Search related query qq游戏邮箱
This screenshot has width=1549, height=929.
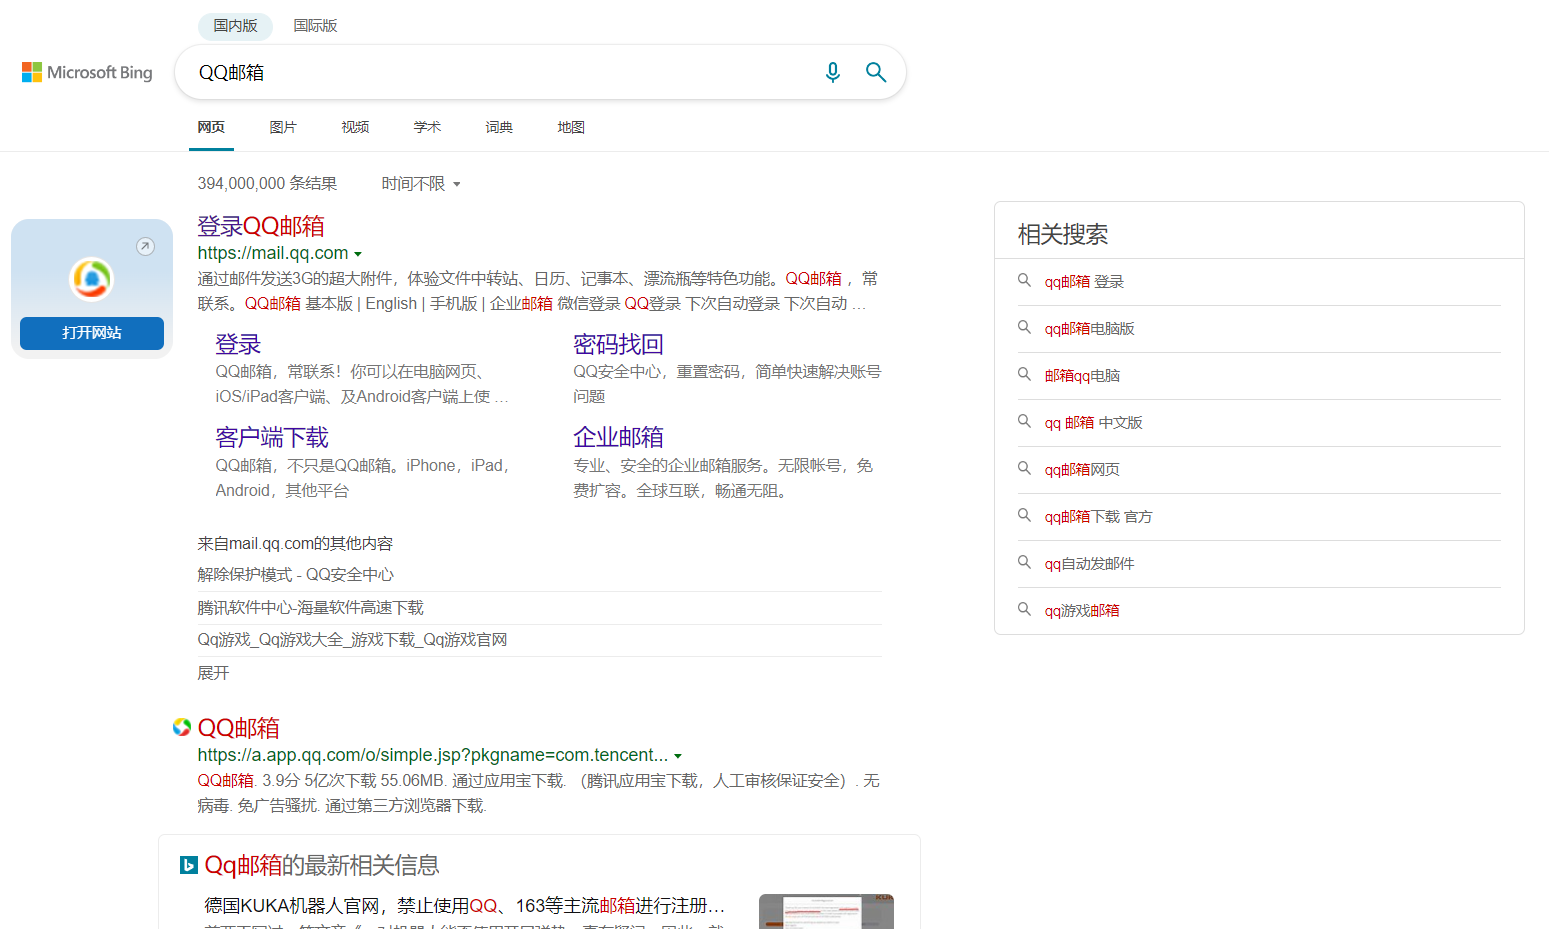pos(1082,611)
